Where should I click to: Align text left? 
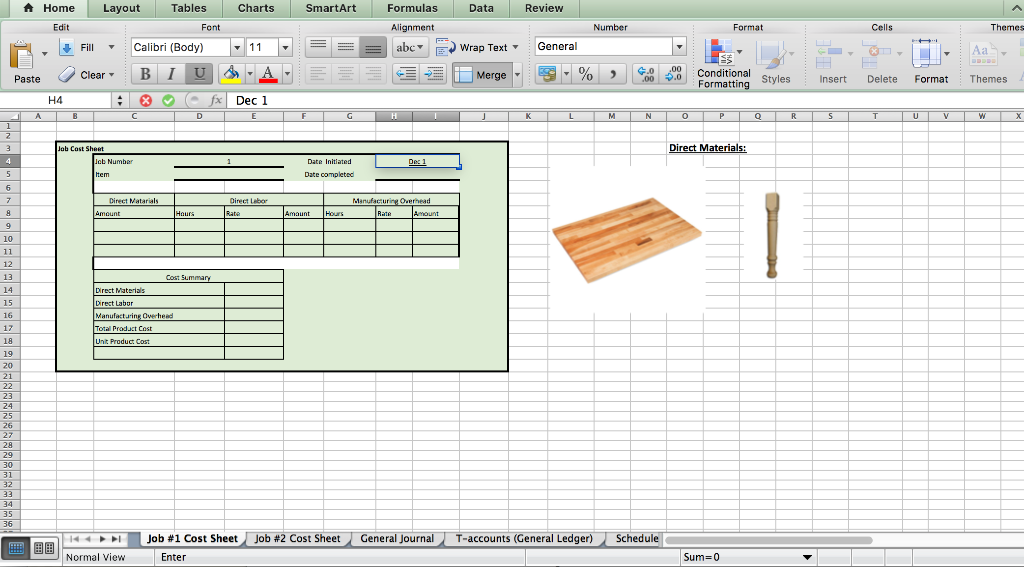point(318,74)
